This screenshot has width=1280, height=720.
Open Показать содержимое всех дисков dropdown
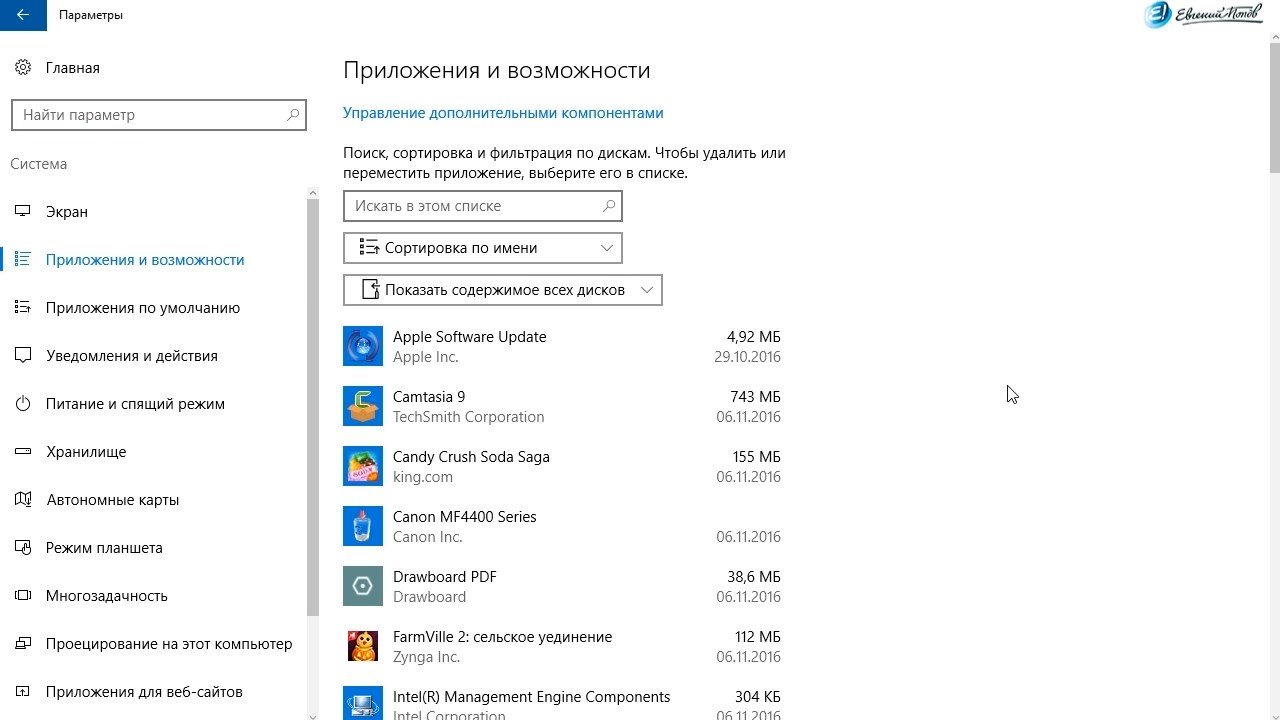[x=503, y=290]
